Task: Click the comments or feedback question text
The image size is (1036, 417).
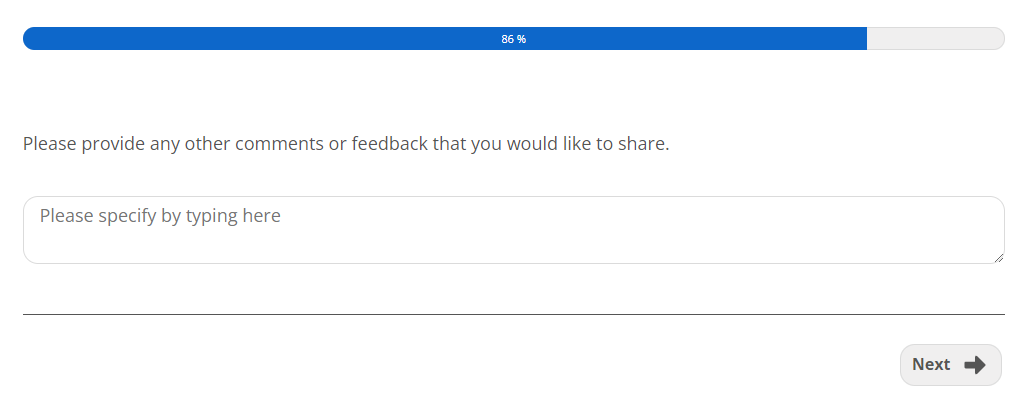Action: (345, 144)
